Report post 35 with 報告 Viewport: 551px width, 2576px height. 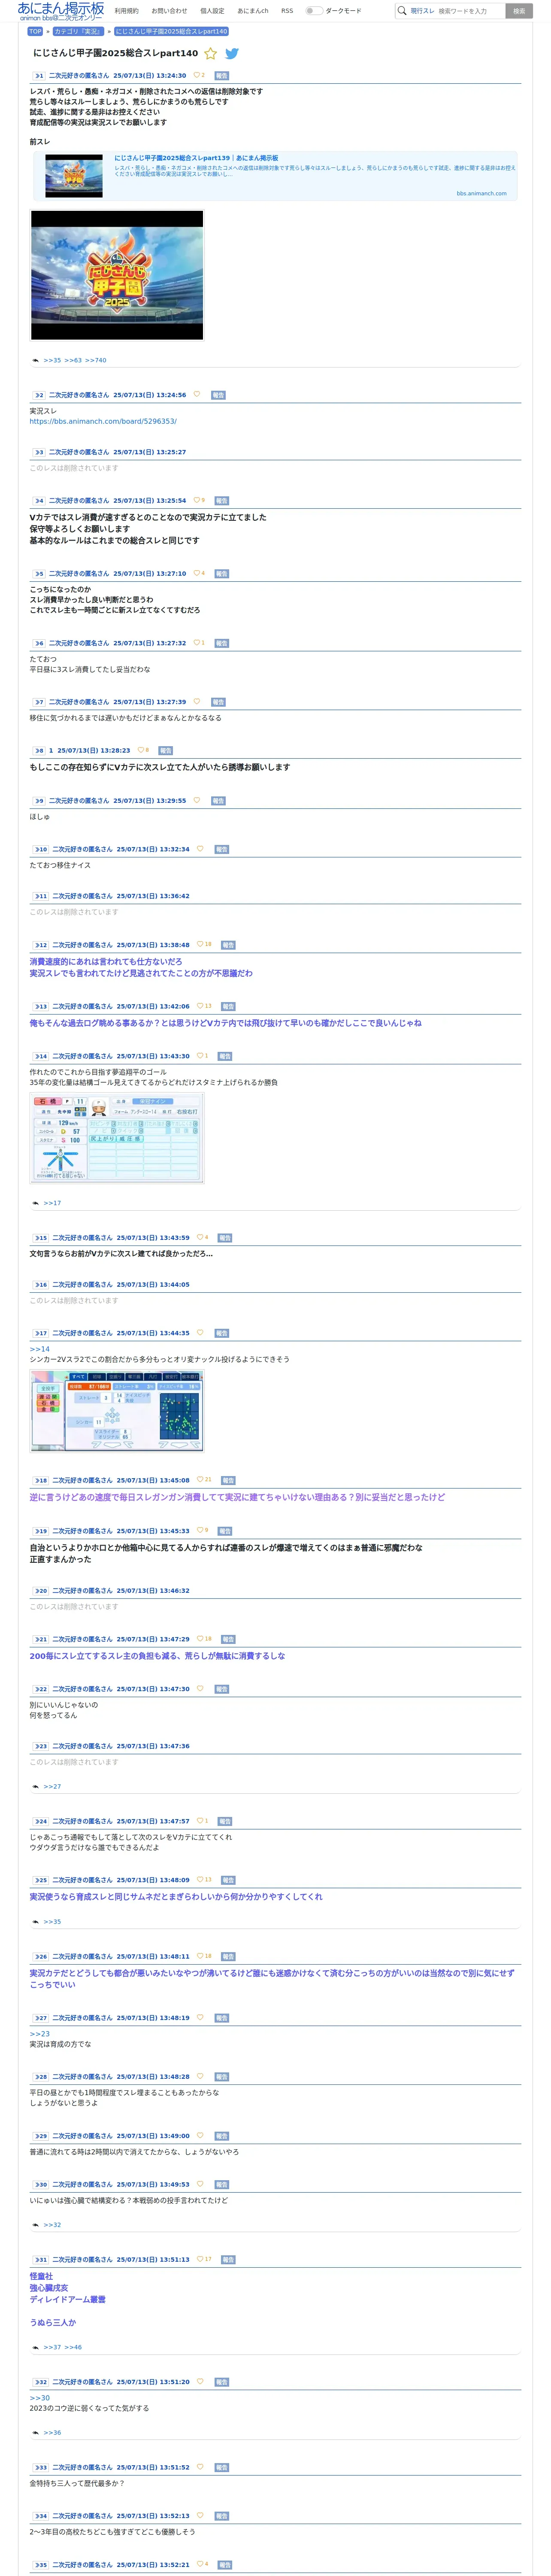pyautogui.click(x=225, y=2565)
